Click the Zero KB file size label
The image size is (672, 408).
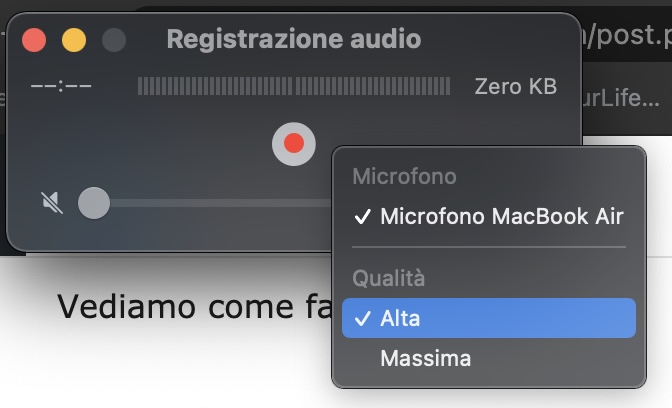click(515, 87)
